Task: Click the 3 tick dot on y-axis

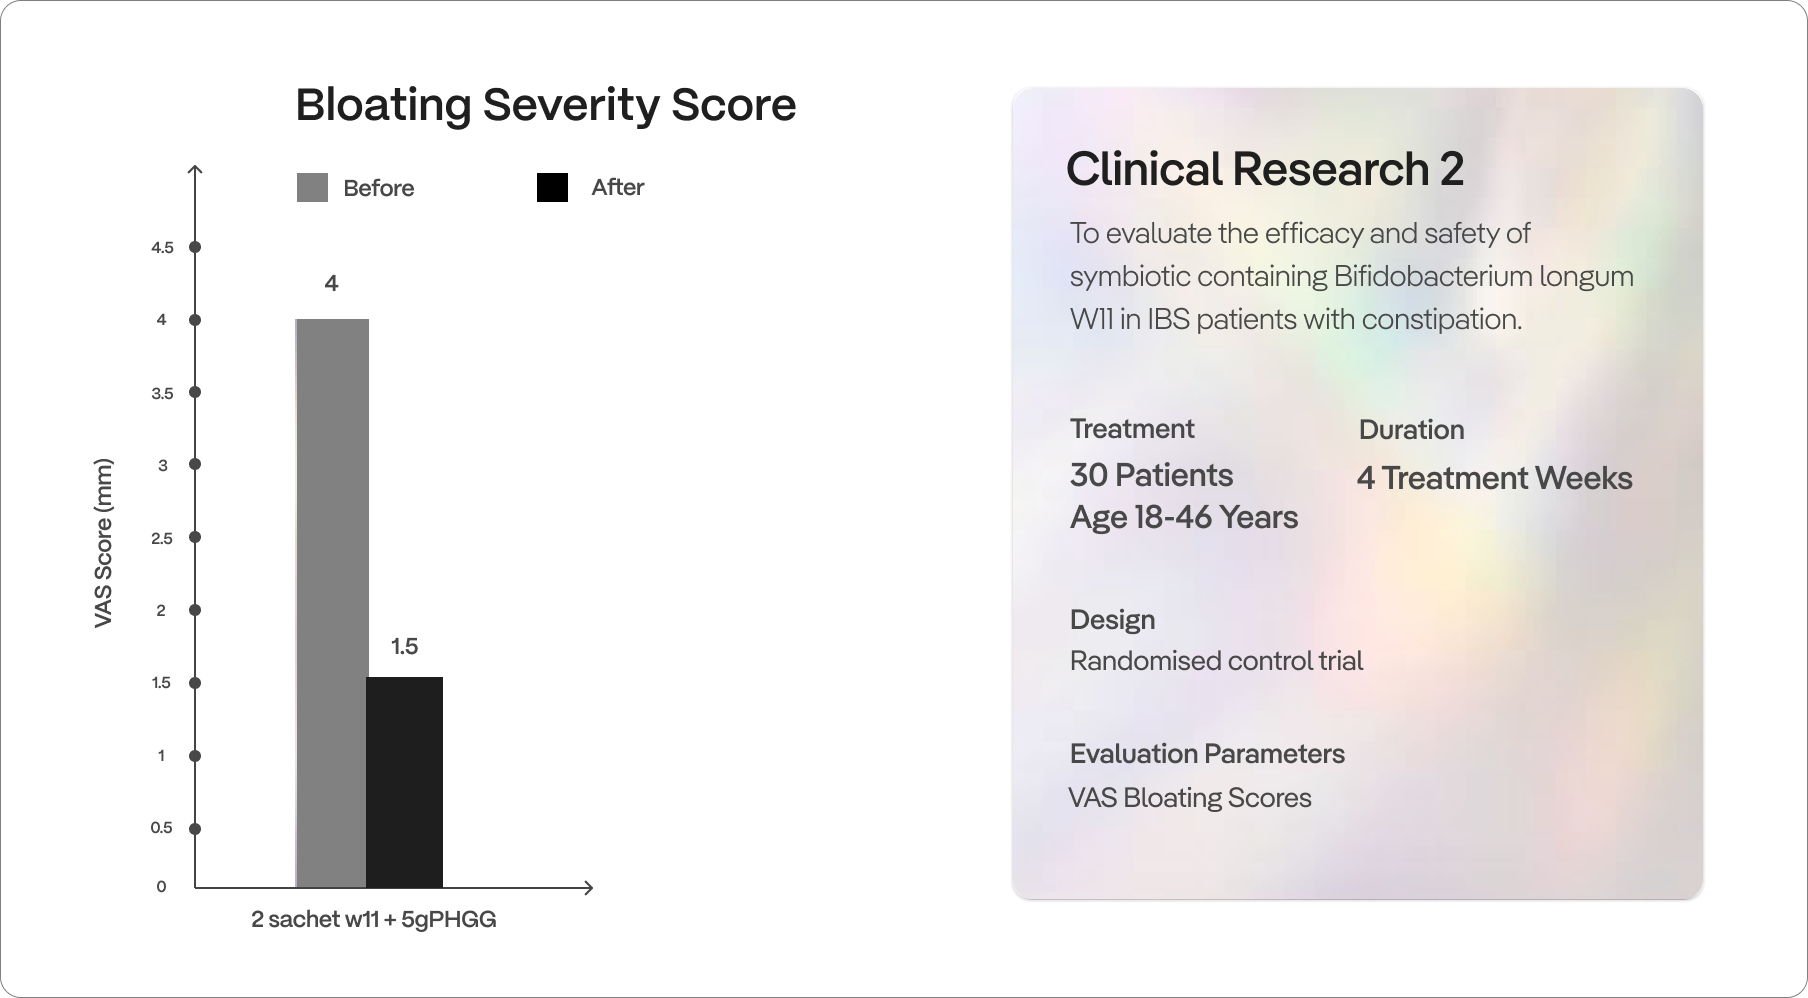Action: pyautogui.click(x=195, y=465)
